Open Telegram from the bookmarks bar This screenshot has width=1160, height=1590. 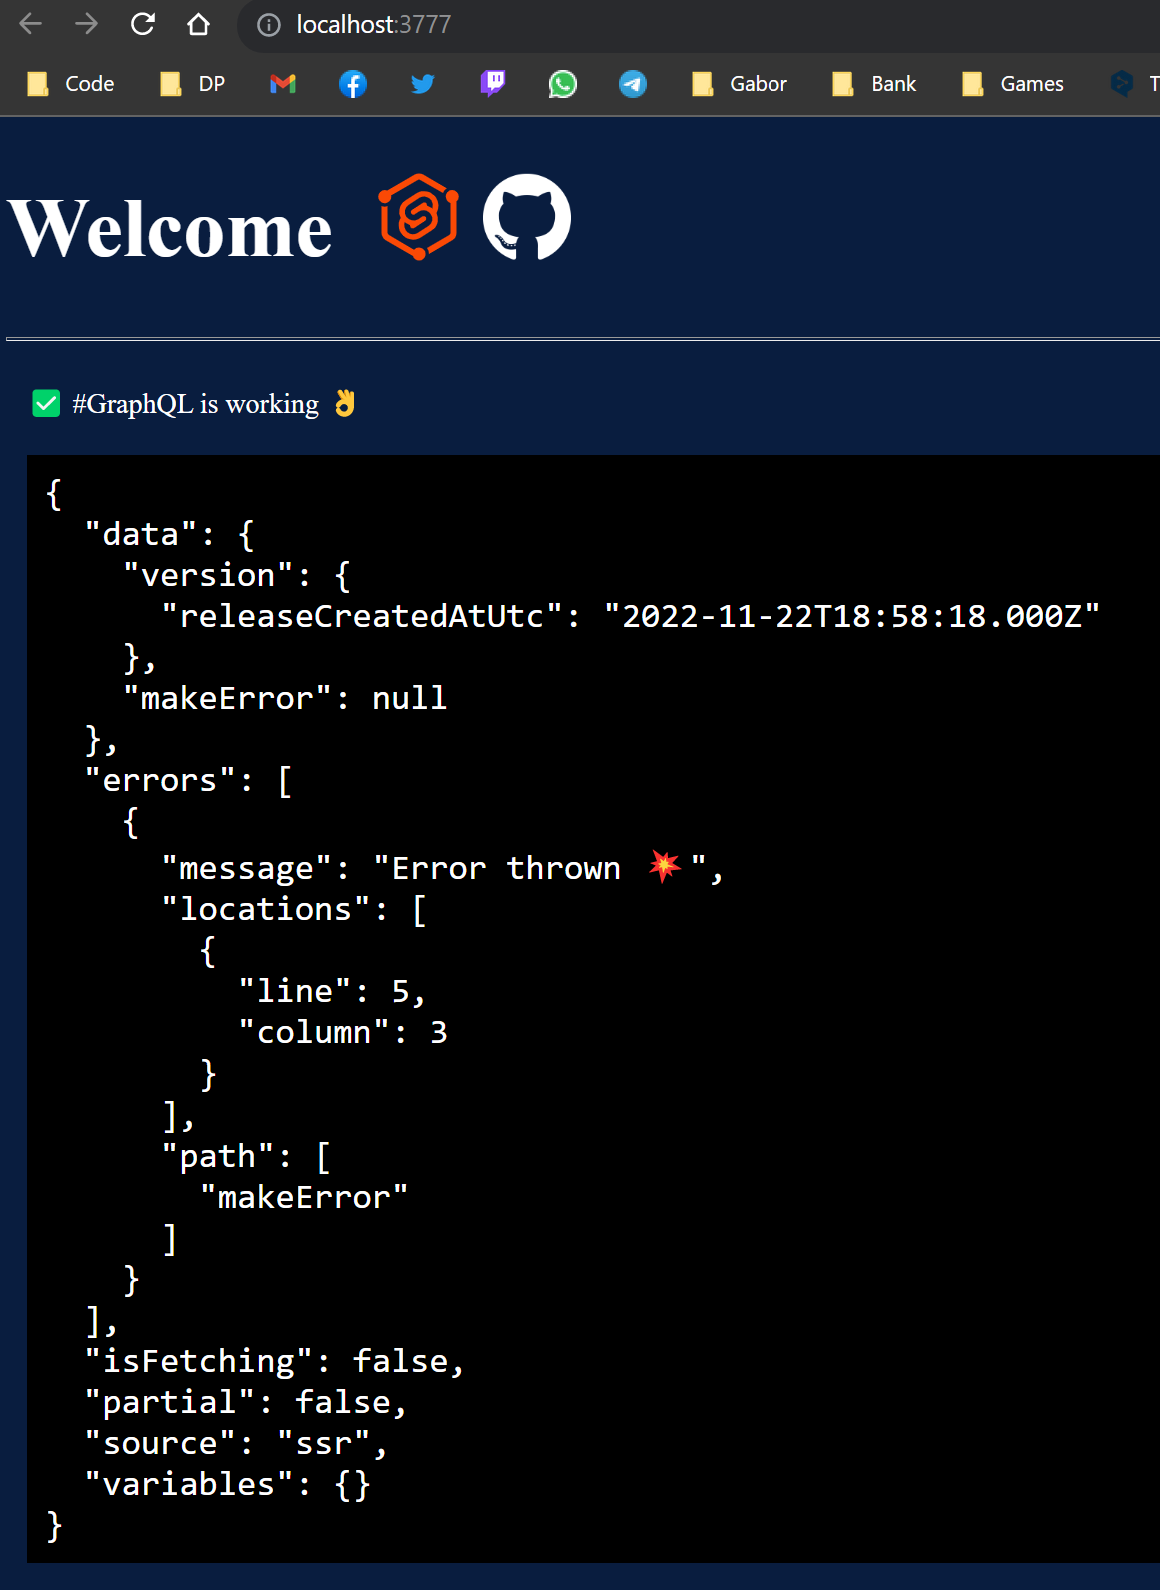632,84
